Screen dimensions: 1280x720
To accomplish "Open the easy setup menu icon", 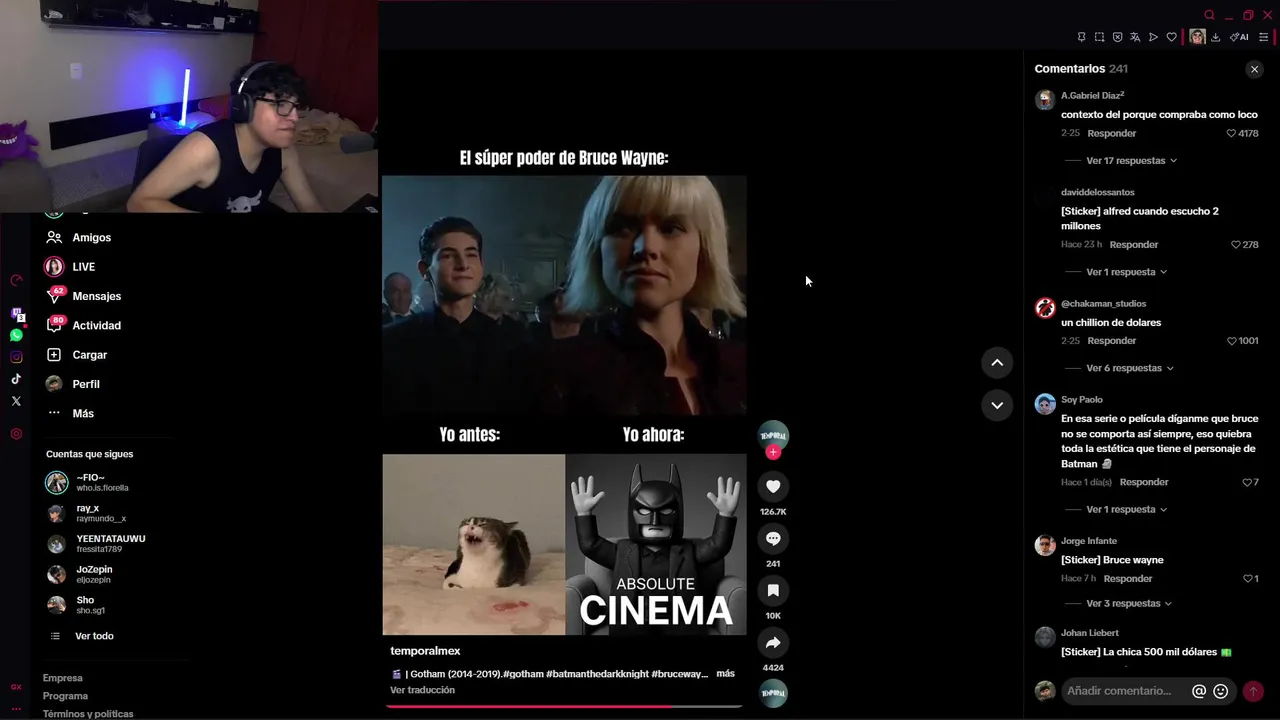I will (1263, 37).
